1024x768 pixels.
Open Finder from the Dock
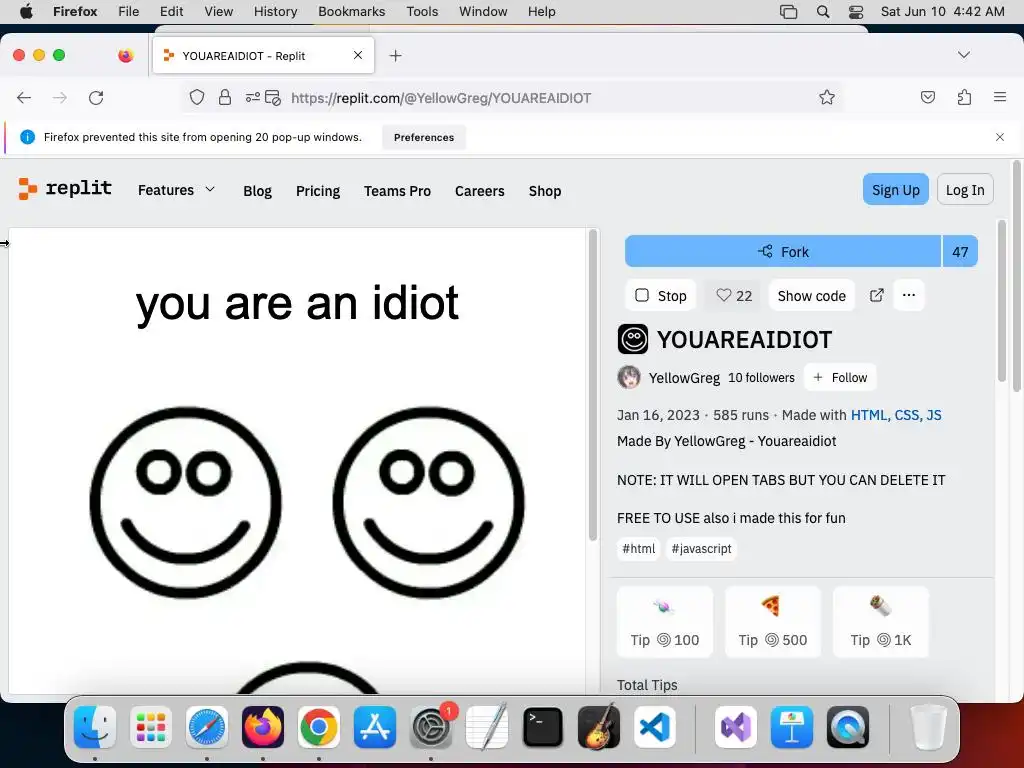click(x=95, y=728)
